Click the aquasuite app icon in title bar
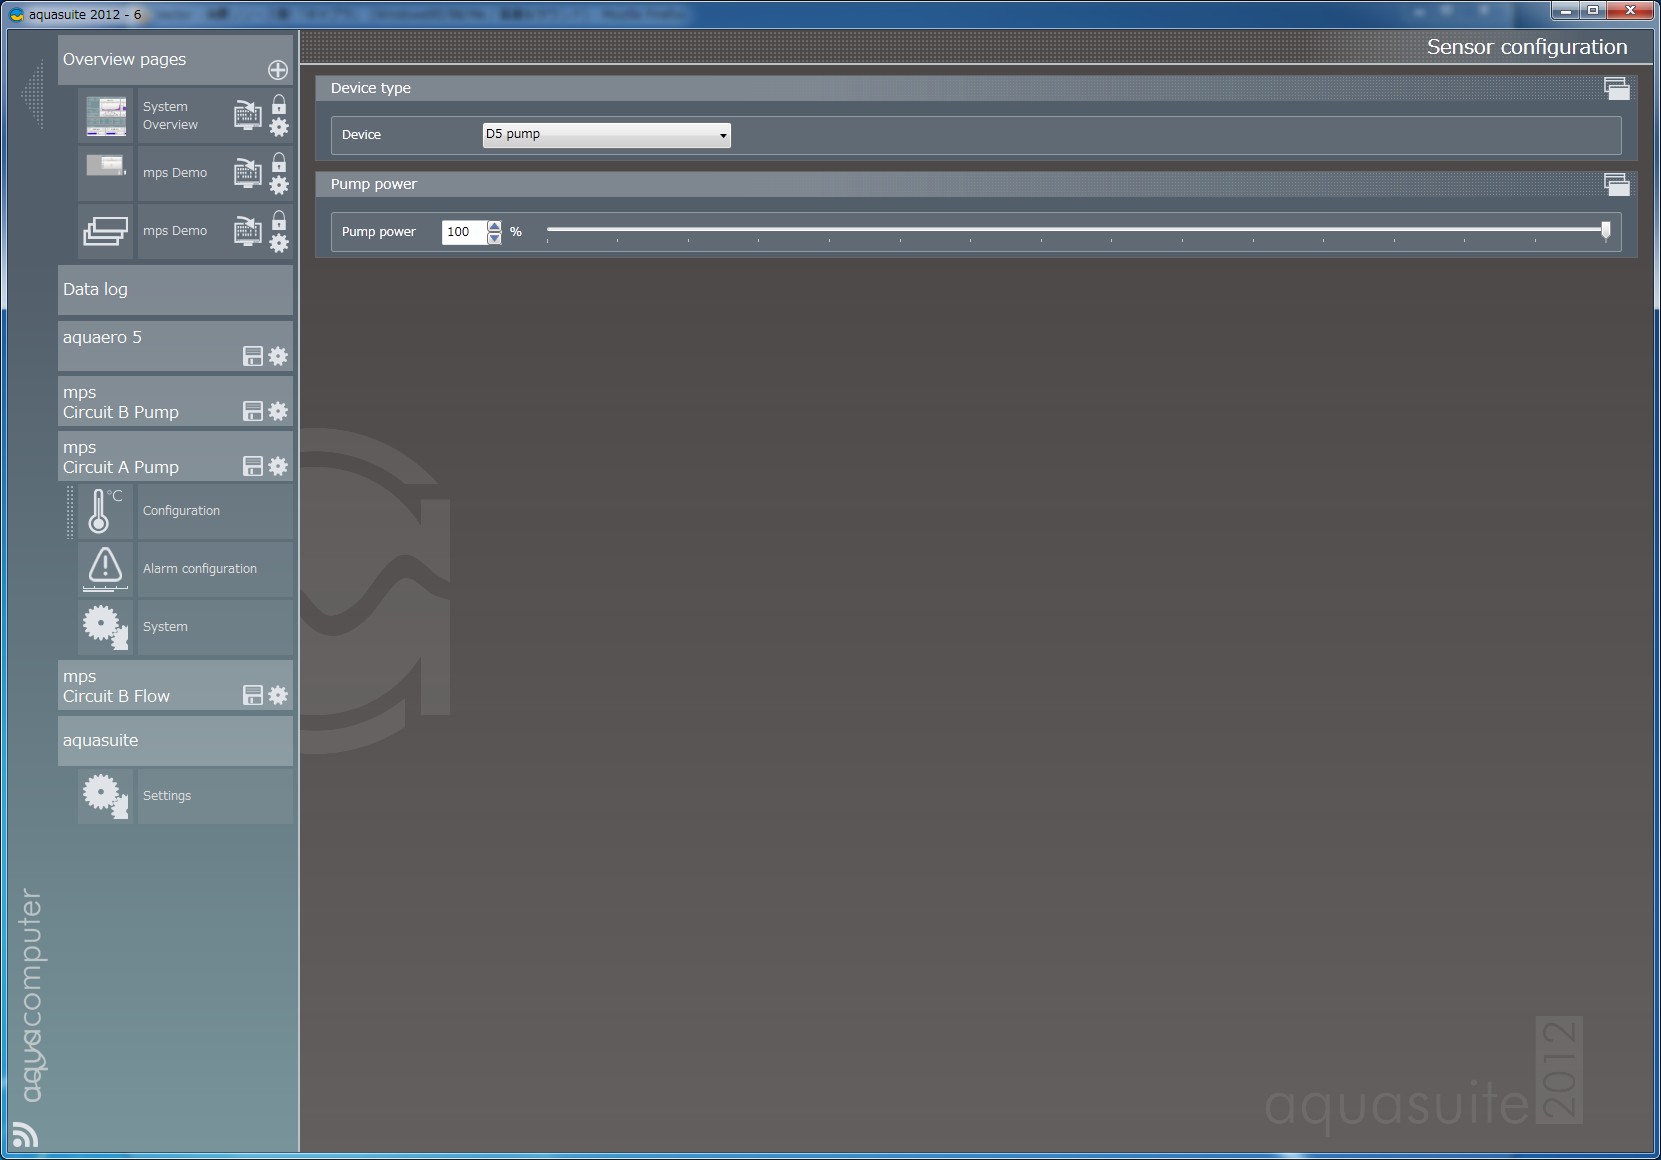Viewport: 1661px width, 1160px height. [x=16, y=14]
